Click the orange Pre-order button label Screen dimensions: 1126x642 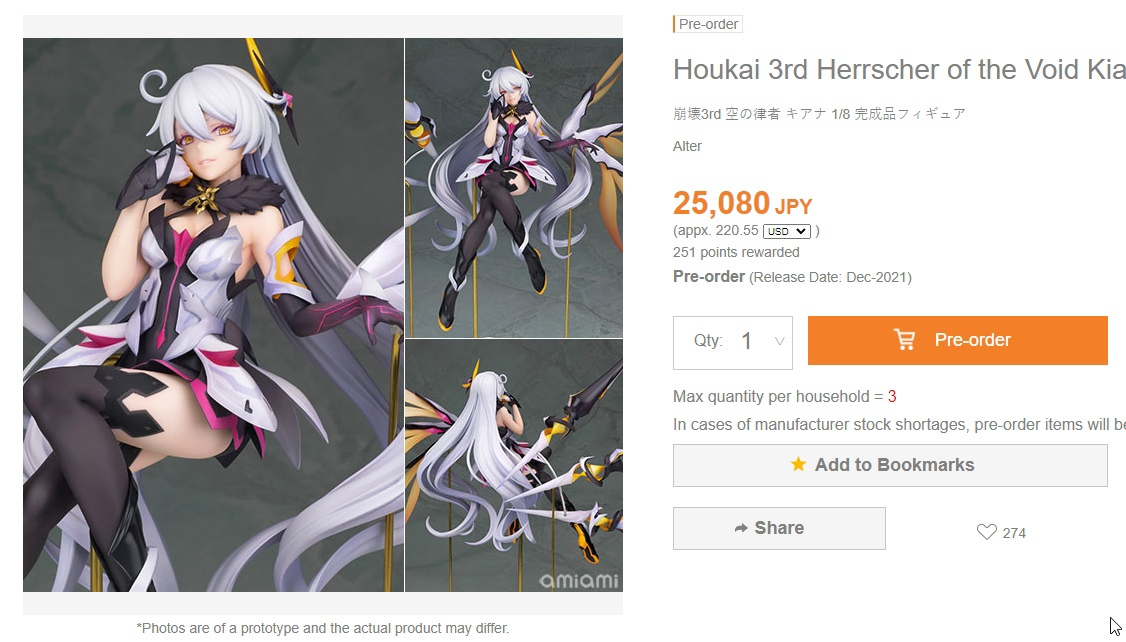(972, 340)
